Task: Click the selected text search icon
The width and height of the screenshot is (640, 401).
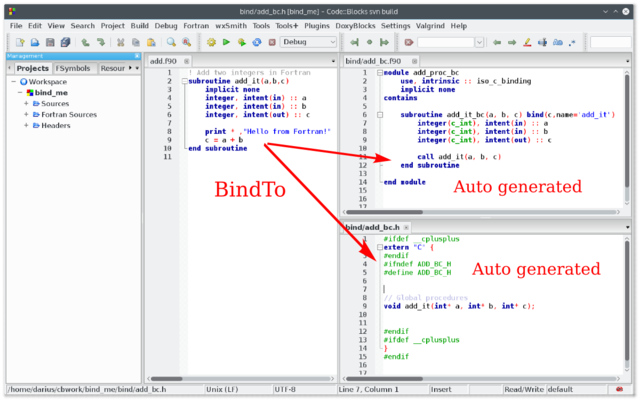Action: point(542,42)
